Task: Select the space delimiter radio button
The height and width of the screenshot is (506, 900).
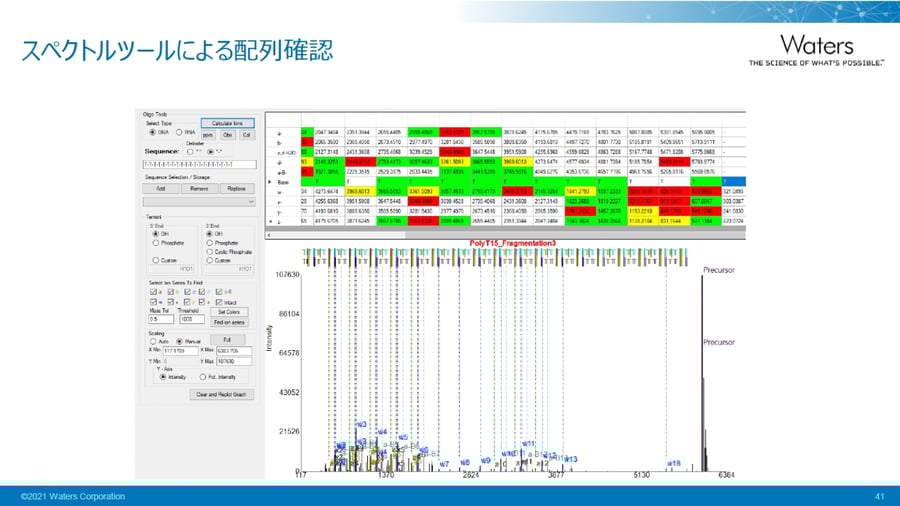Action: tap(190, 152)
